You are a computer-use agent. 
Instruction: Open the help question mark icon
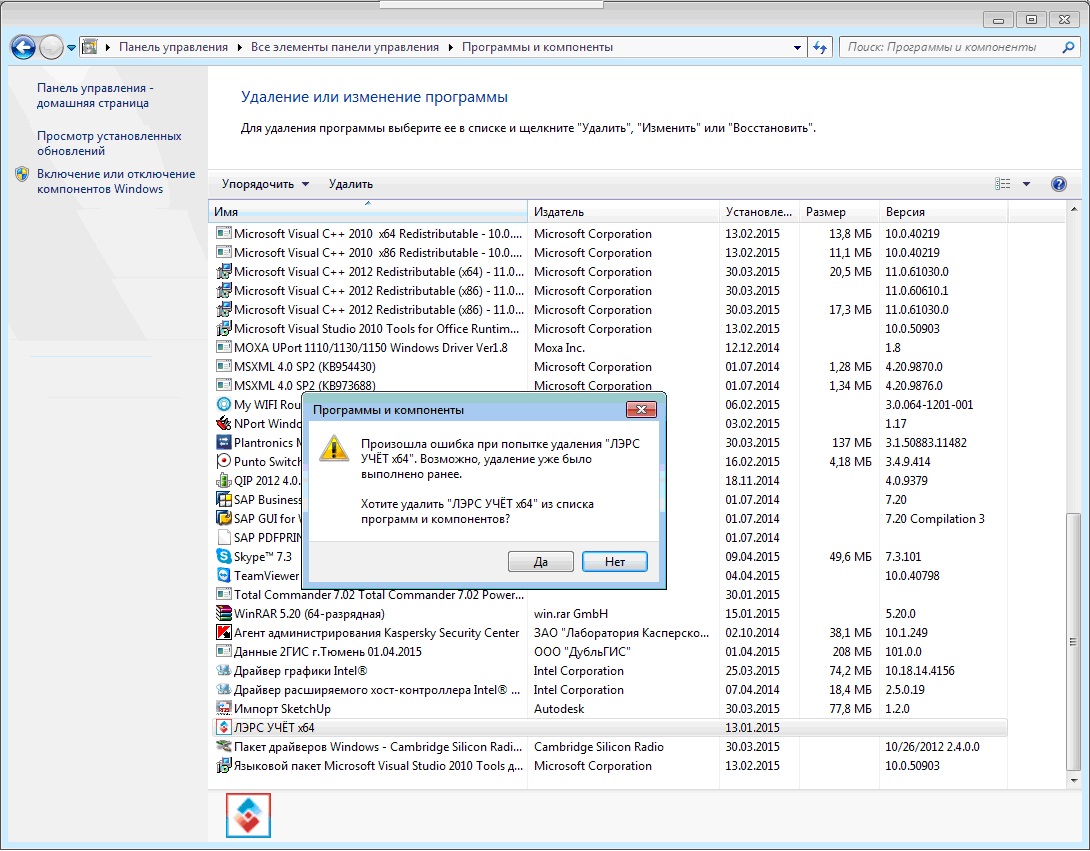tap(1059, 184)
